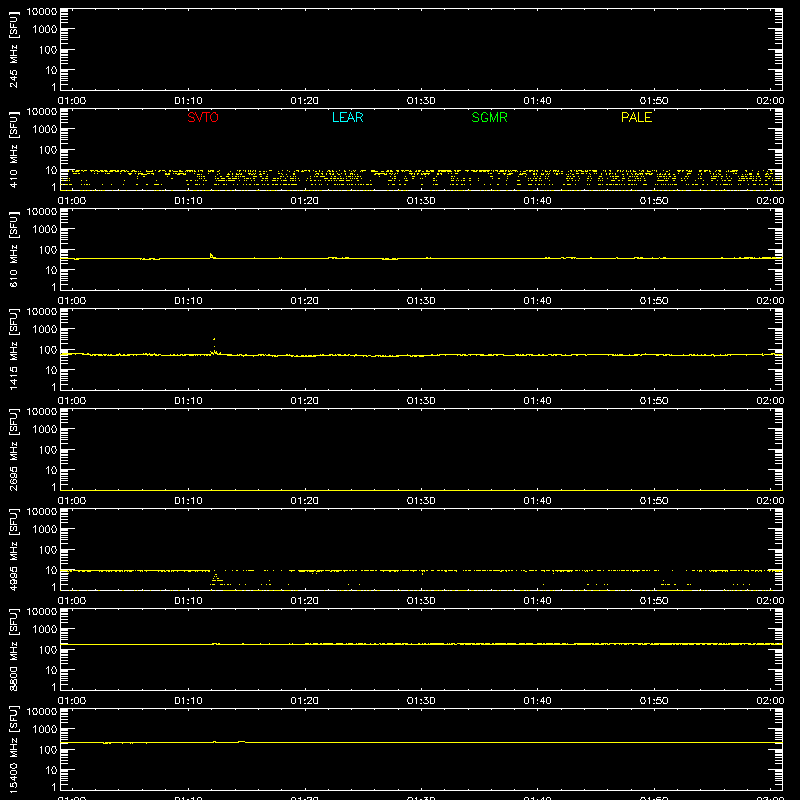
Task: Click the red SVTO station label
Action: [x=203, y=117]
